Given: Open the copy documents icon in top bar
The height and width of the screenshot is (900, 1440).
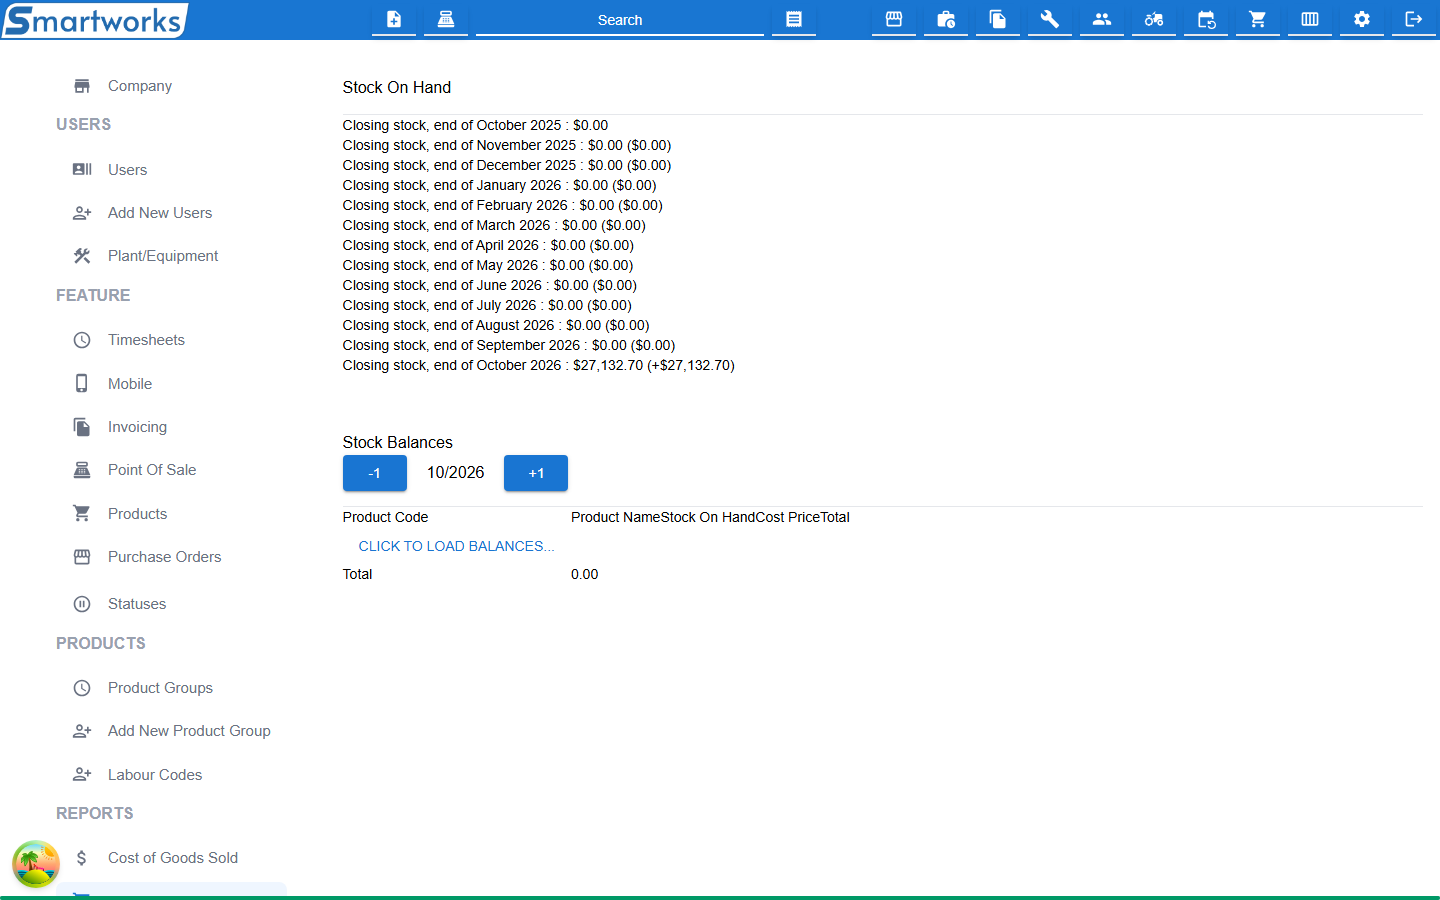Looking at the screenshot, I should click(x=998, y=19).
